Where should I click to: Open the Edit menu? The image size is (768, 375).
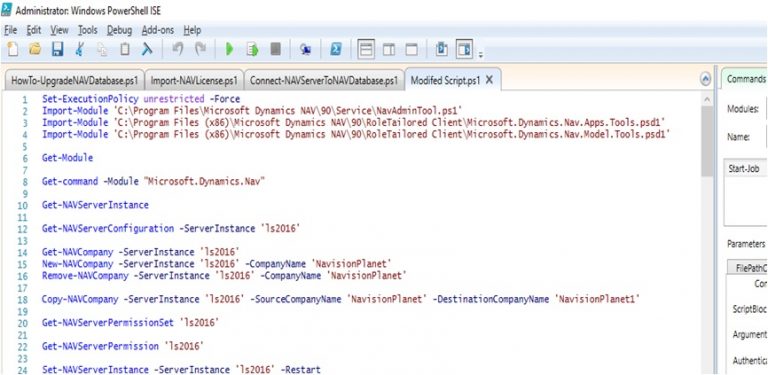coord(34,30)
